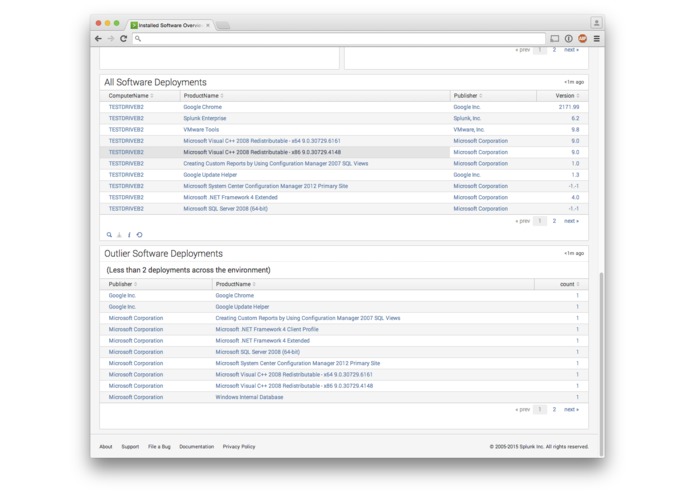Click VMware Tools product name
This screenshot has height=494, width=695.
(201, 130)
